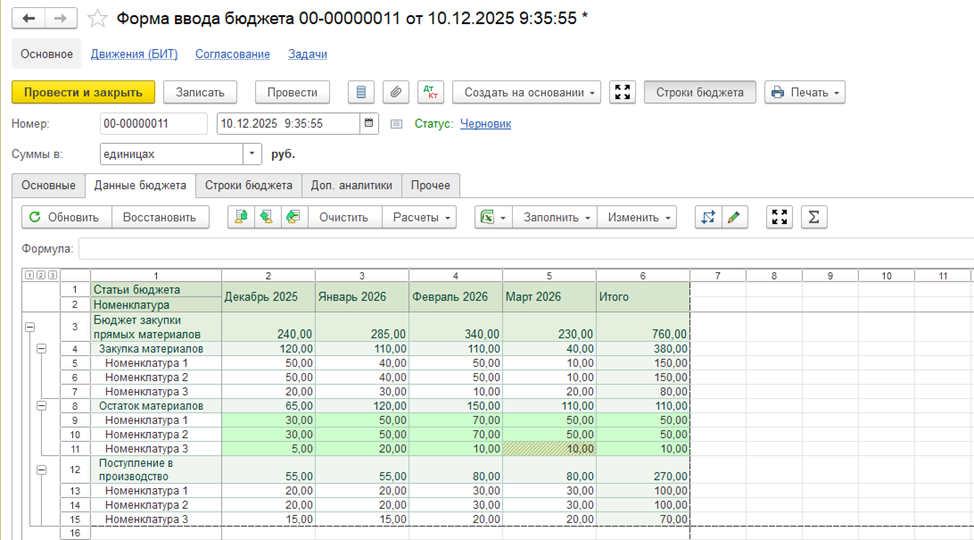Image resolution: width=974 pixels, height=540 pixels.
Task: Click the sigma sum icon
Action: pyautogui.click(x=814, y=217)
